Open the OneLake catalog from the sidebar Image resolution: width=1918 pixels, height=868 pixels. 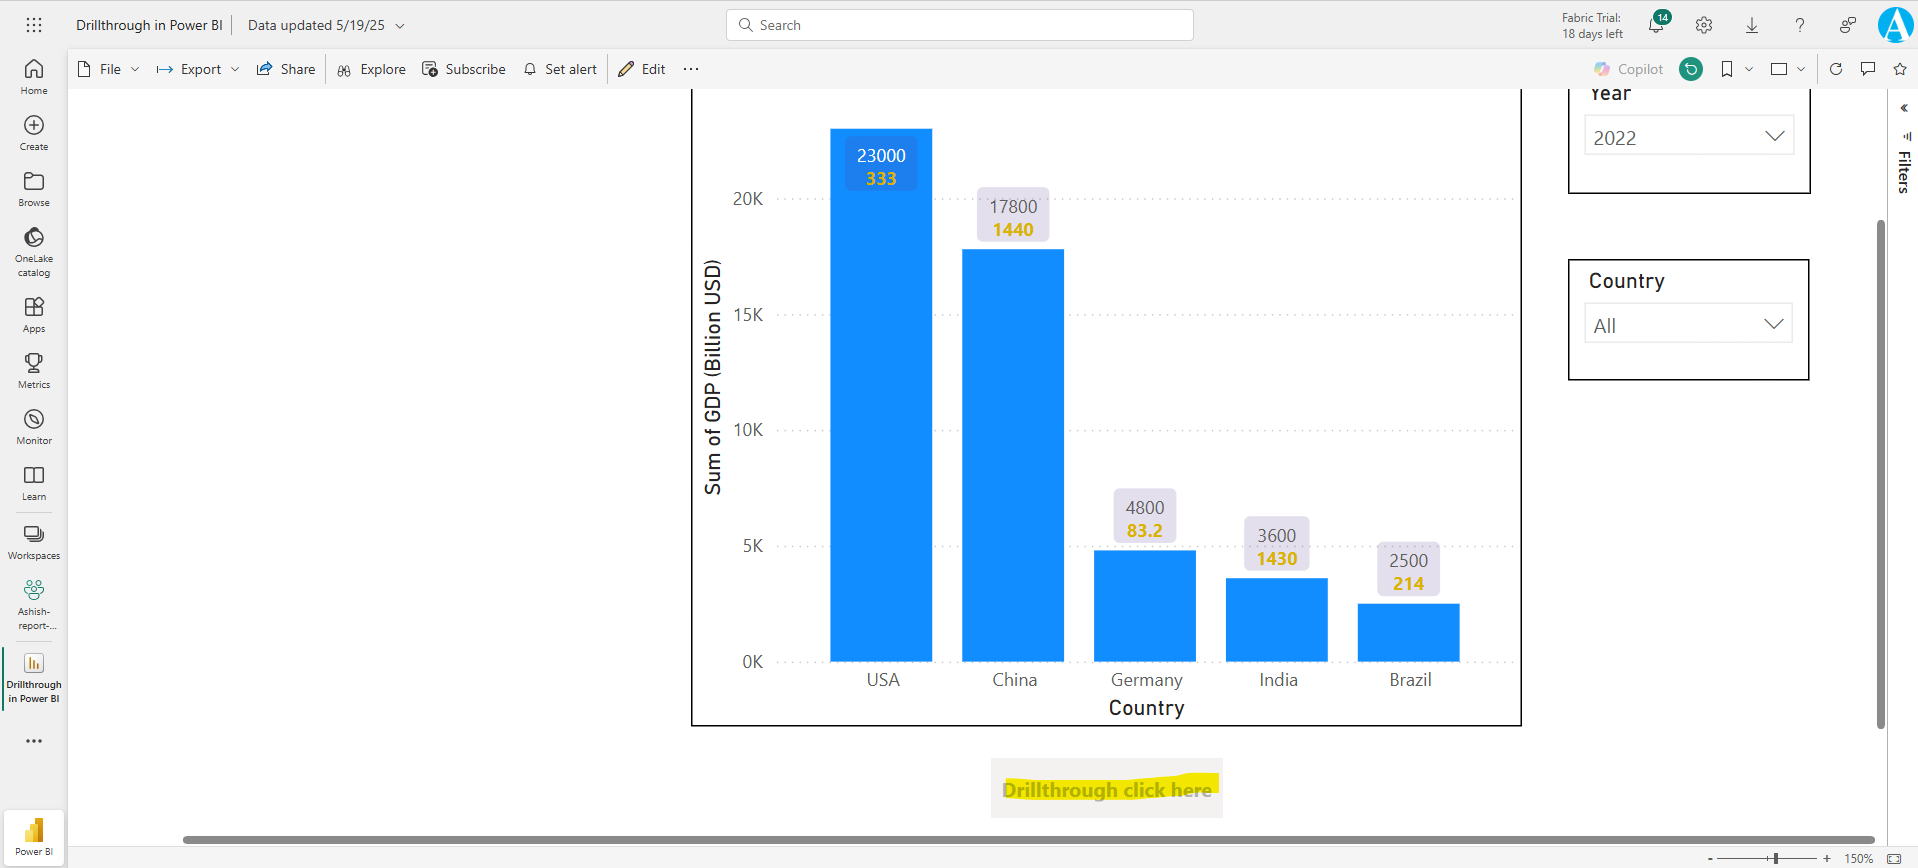34,250
